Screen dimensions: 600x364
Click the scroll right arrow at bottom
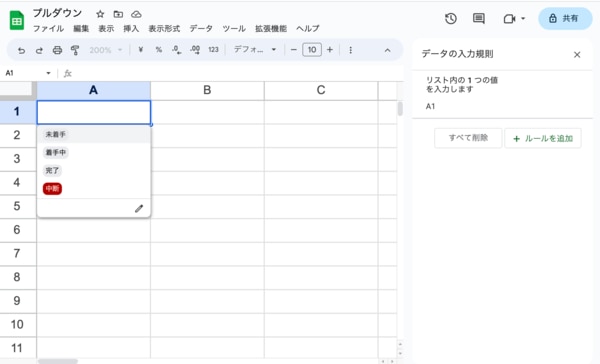(x=392, y=361)
